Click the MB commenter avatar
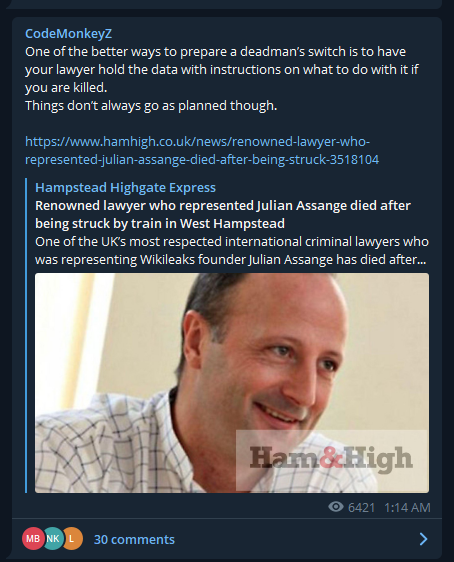 pos(33,539)
